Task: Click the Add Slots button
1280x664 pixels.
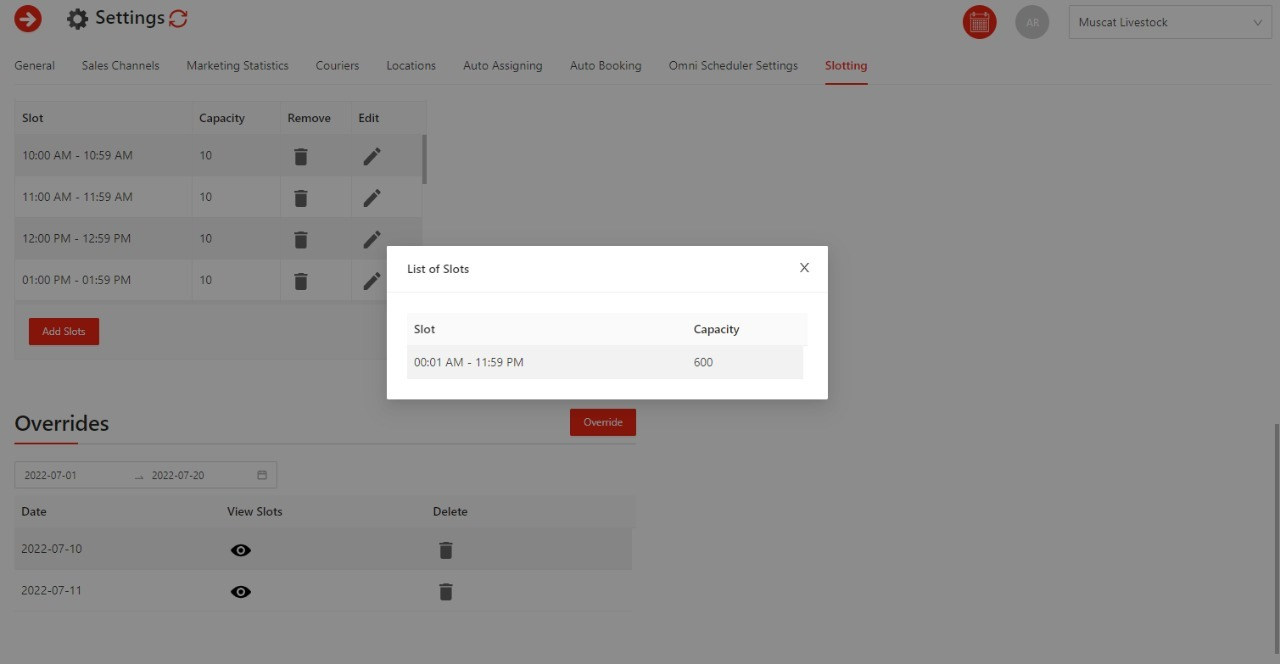Action: pos(64,332)
